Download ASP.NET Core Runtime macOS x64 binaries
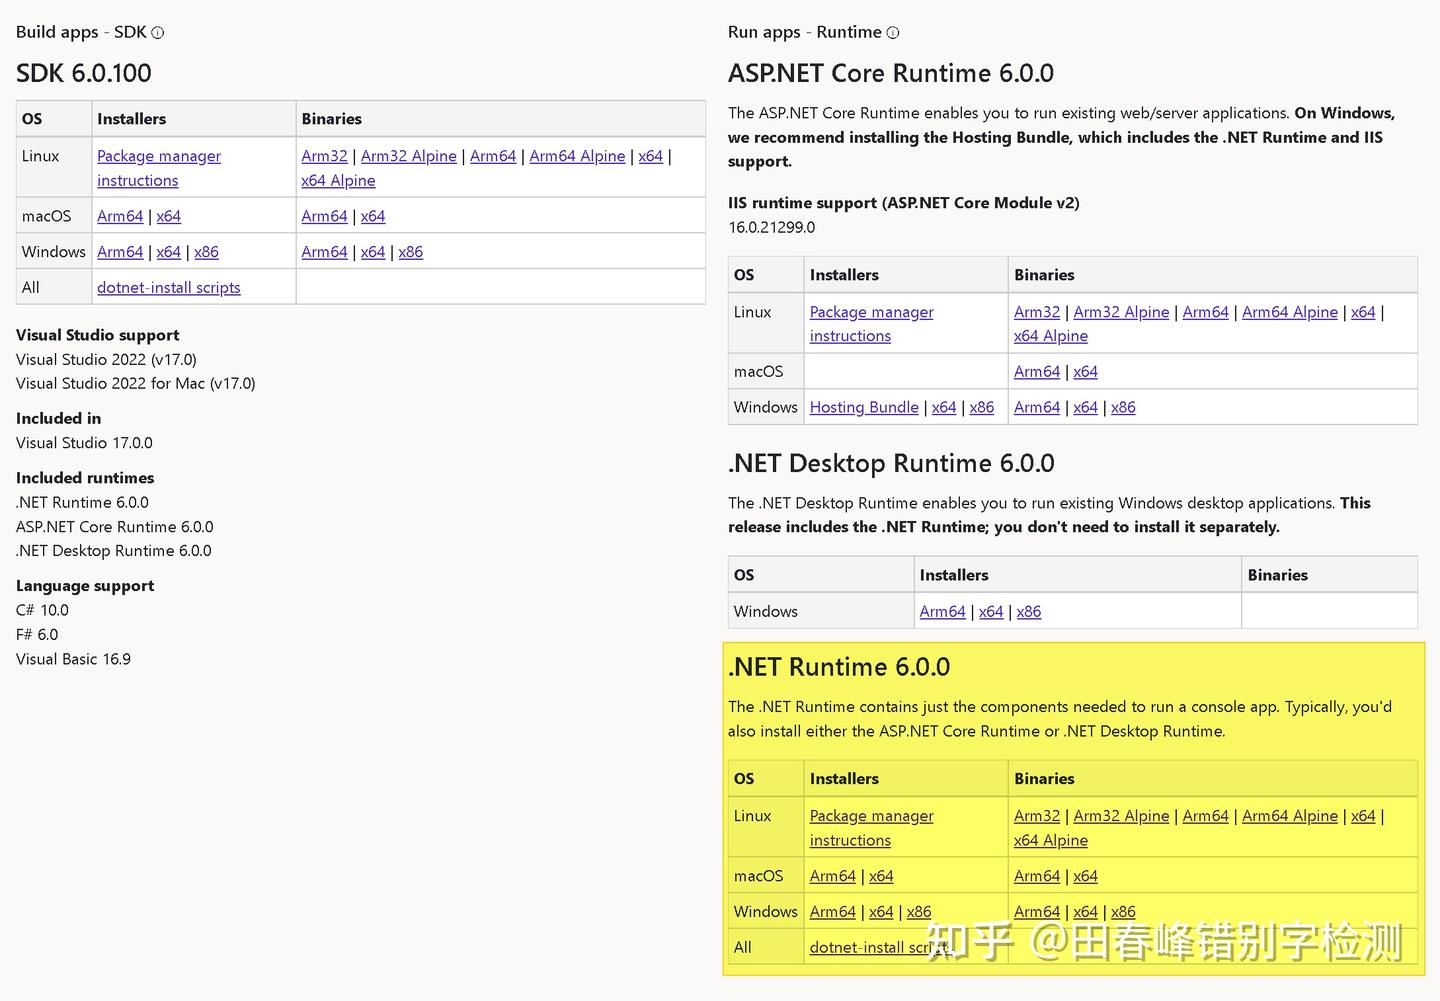Image resolution: width=1440 pixels, height=1001 pixels. click(1086, 371)
